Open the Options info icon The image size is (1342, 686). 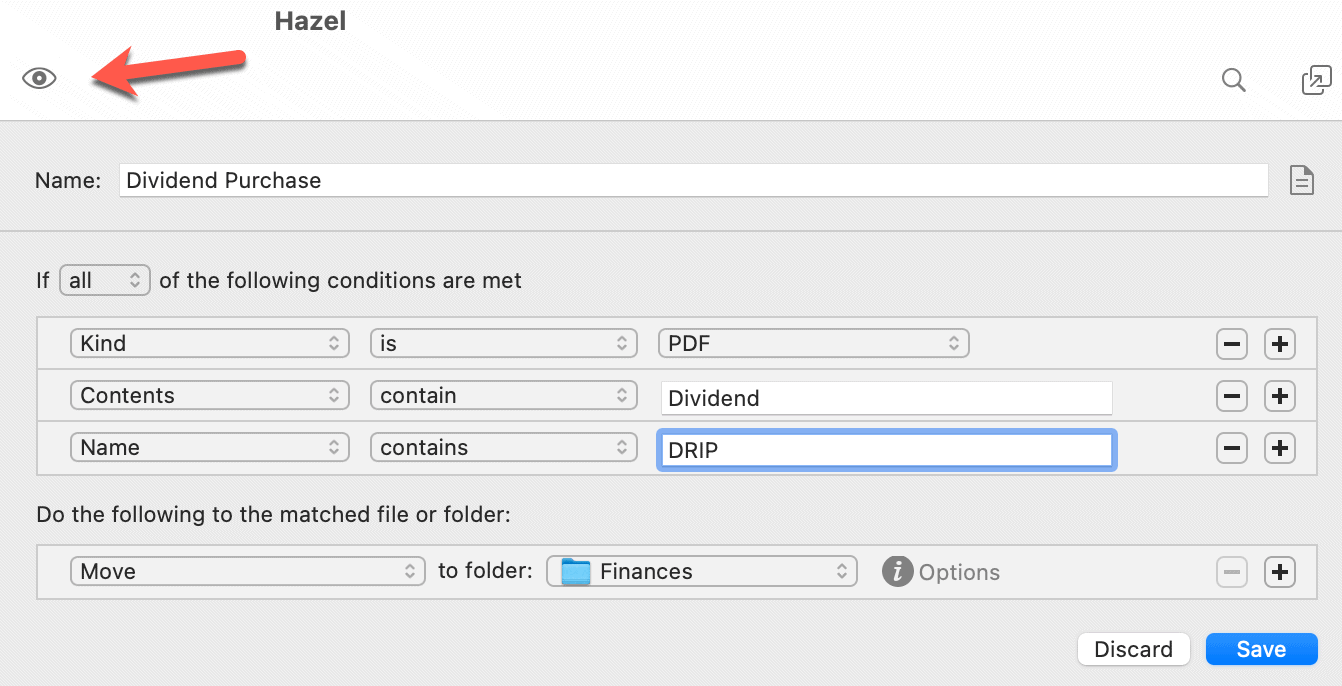pos(897,572)
